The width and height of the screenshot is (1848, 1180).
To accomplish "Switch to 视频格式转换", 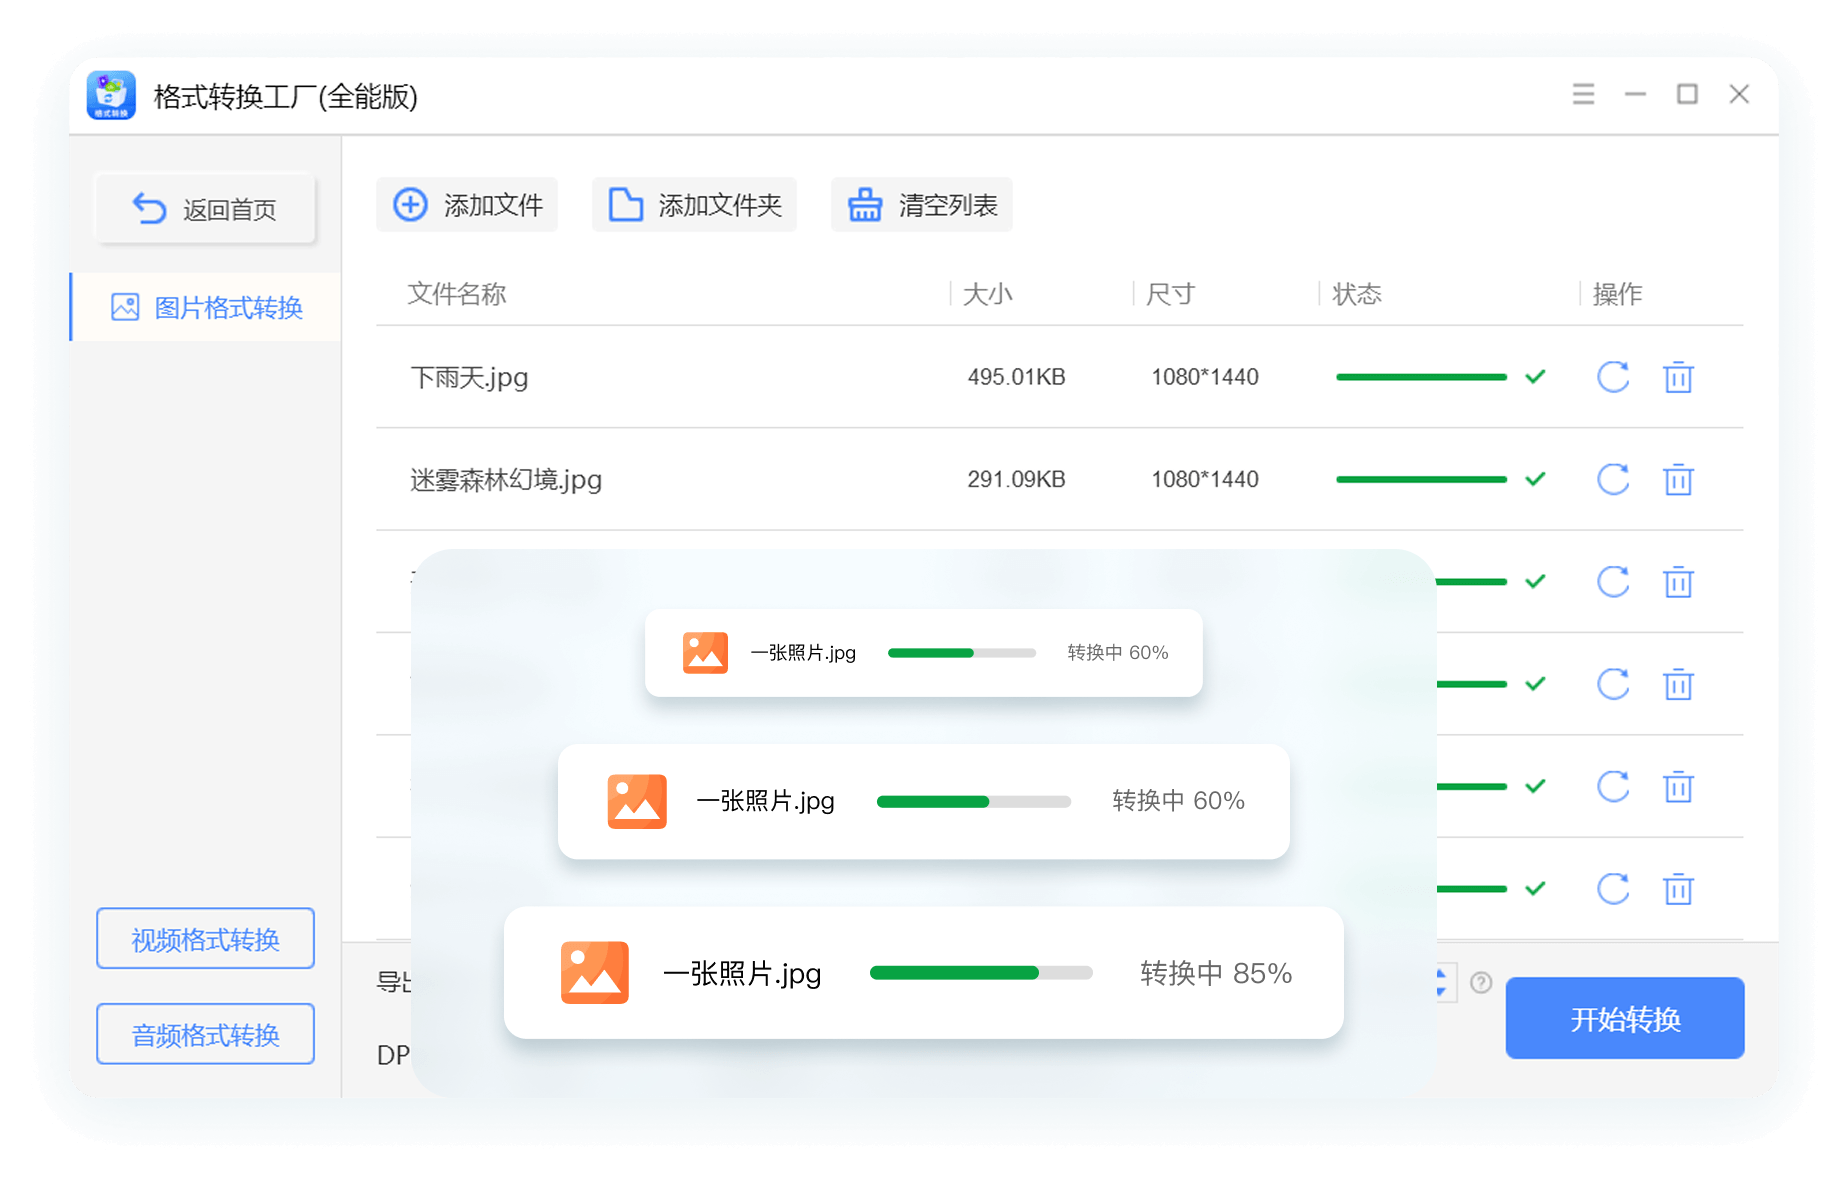I will click(206, 939).
